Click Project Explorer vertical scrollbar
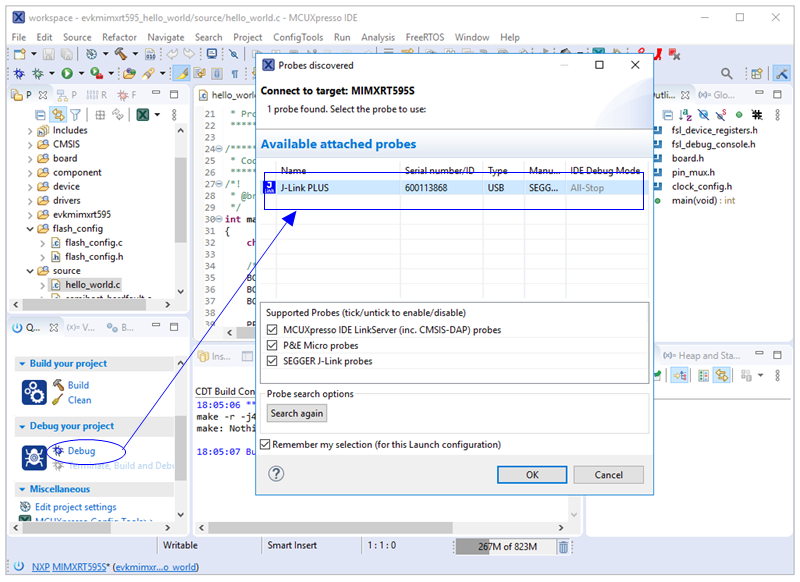The image size is (800, 582). click(x=180, y=199)
